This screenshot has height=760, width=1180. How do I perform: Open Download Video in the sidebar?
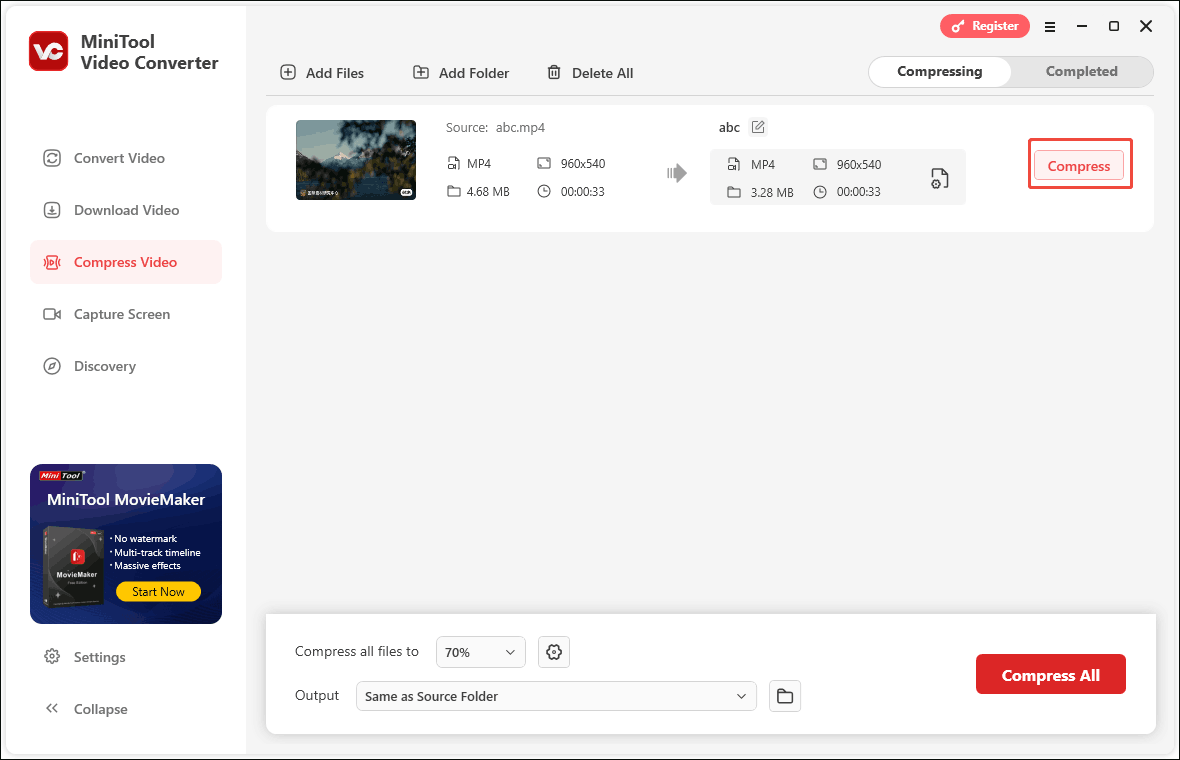pyautogui.click(x=126, y=210)
